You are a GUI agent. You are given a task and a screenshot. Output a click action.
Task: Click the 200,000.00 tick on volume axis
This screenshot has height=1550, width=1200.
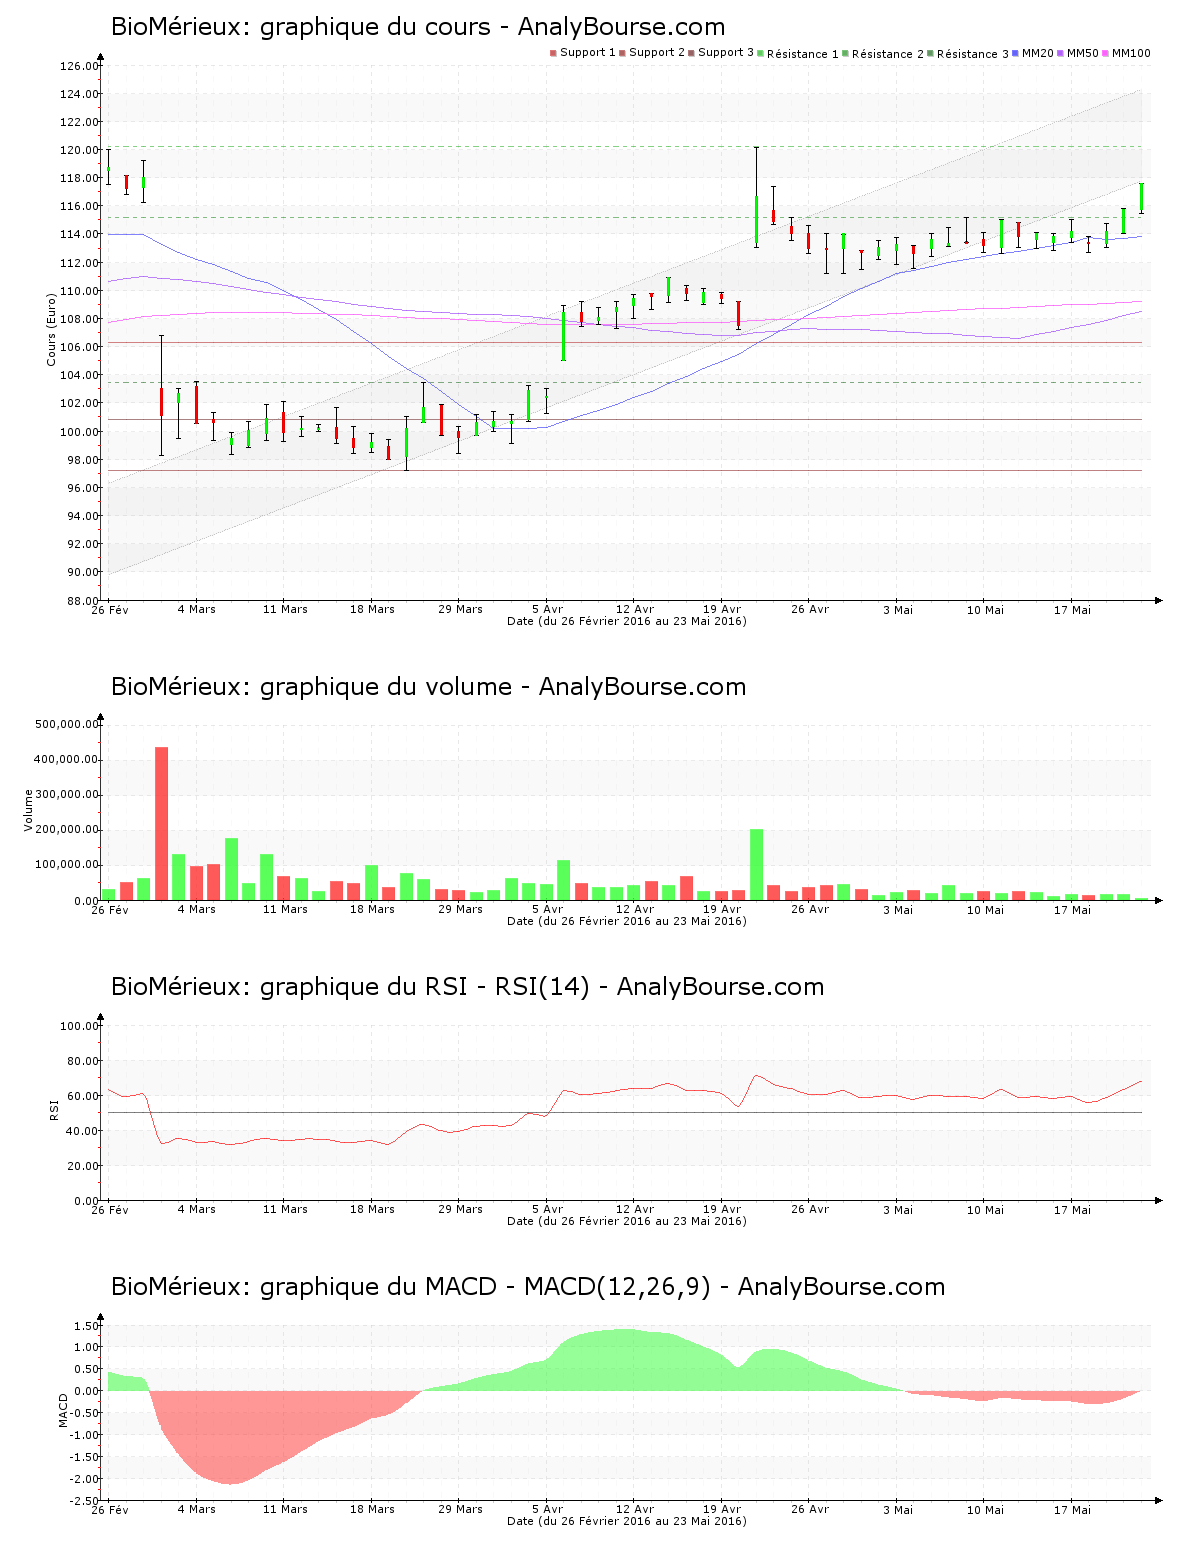pos(66,830)
